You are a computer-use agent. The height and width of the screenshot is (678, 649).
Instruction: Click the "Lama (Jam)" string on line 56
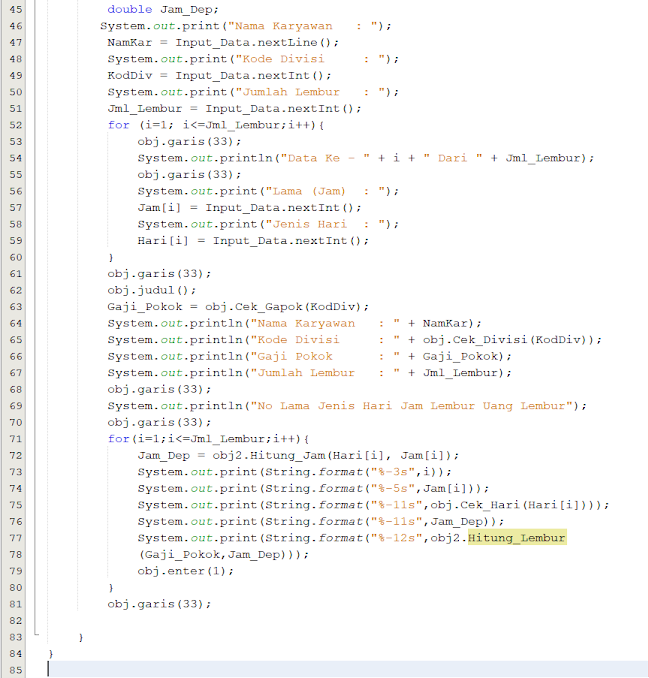click(326, 191)
